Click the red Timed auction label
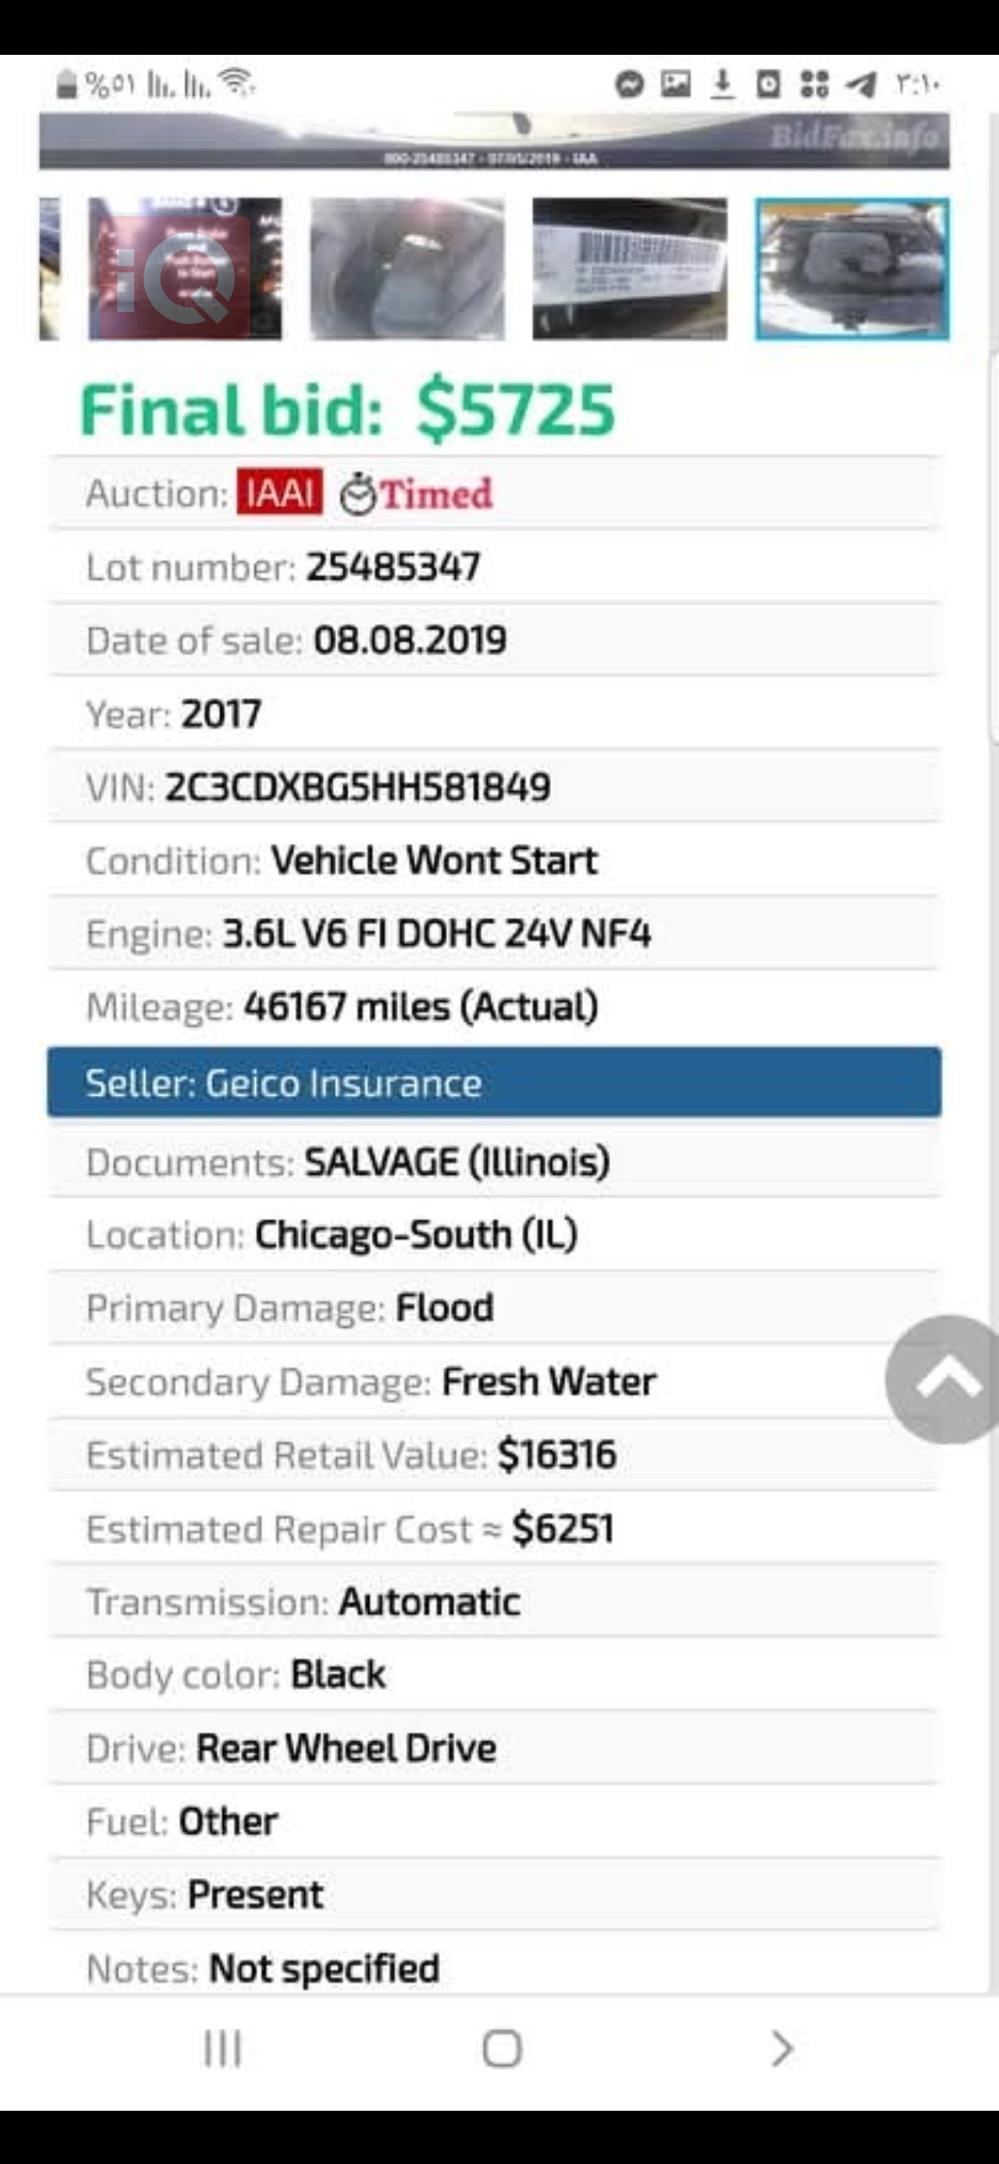The width and height of the screenshot is (999, 2164). (x=437, y=494)
